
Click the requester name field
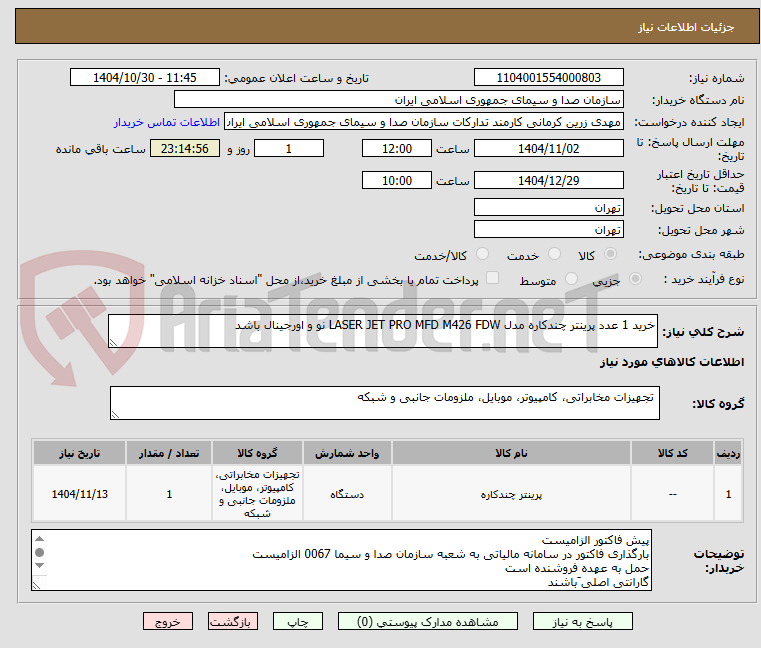coord(424,122)
